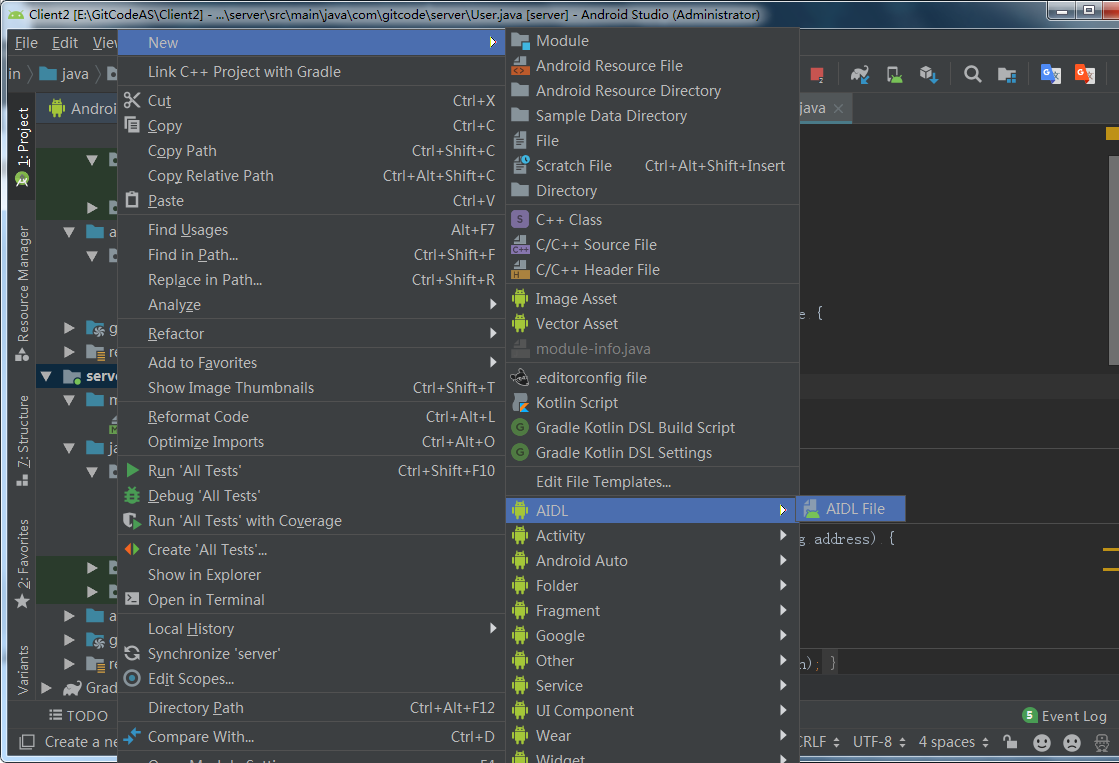The width and height of the screenshot is (1119, 763).
Task: Toggle the Z: Structure tool window
Action: click(23, 440)
